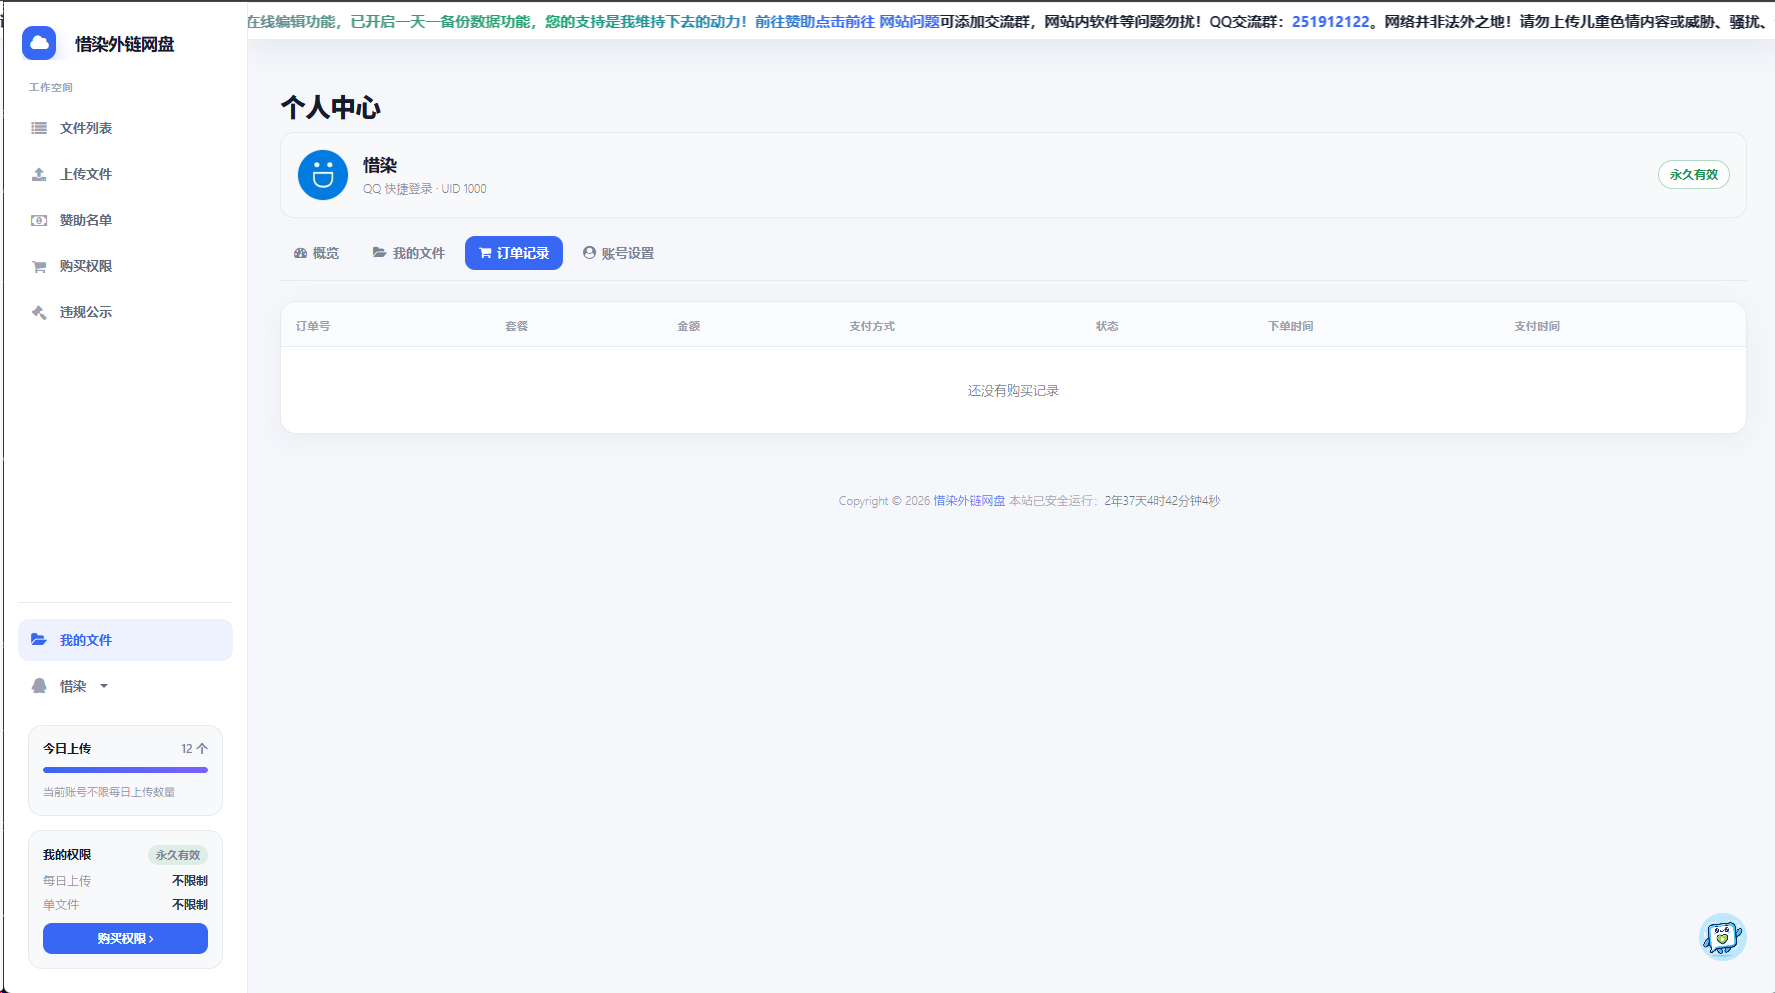Click the 永久有效 badge in profile card
Image resolution: width=1775 pixels, height=993 pixels.
pyautogui.click(x=1694, y=175)
